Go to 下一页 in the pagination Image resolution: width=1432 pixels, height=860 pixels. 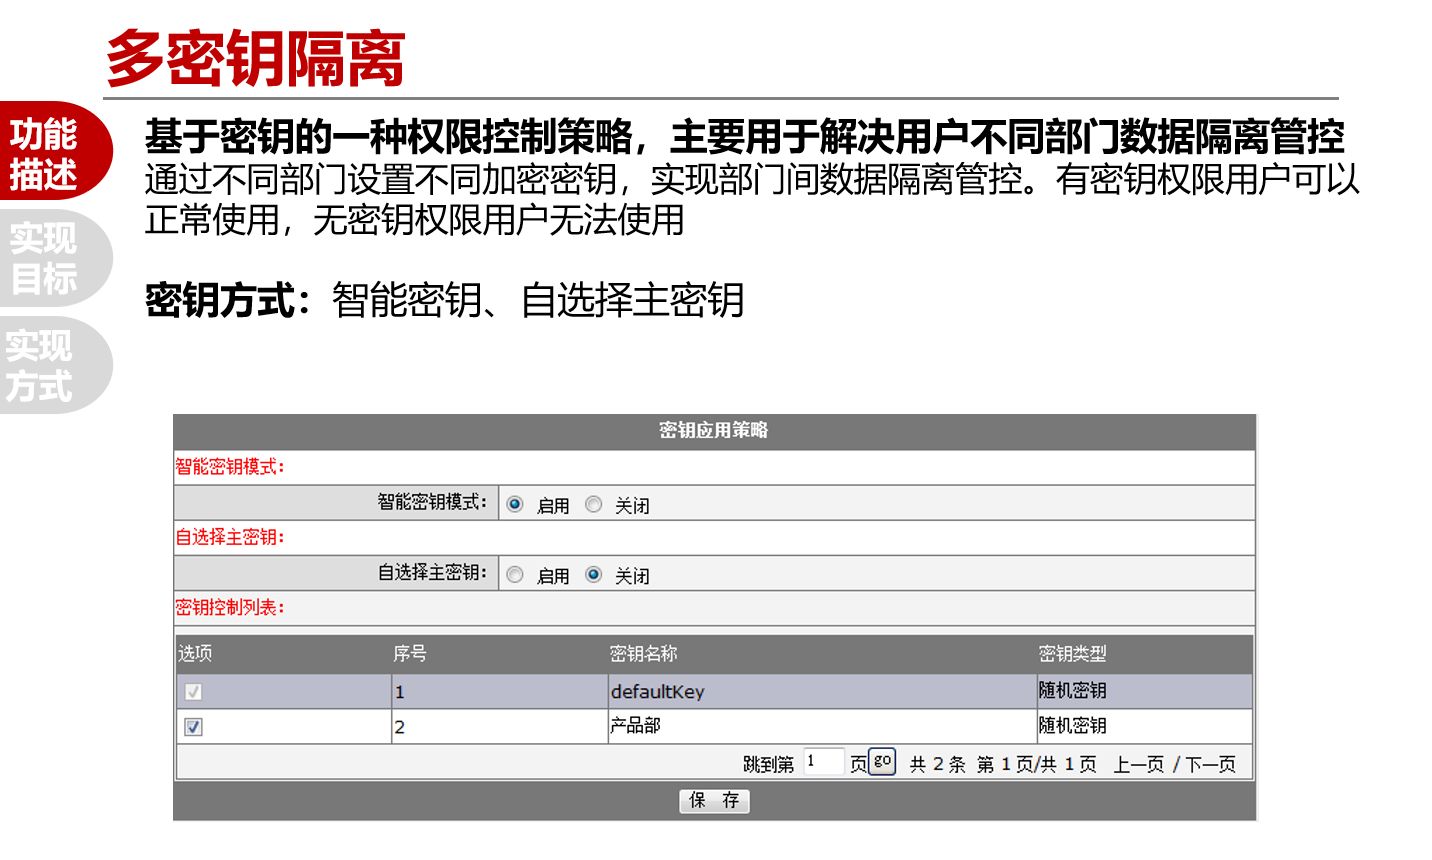[1211, 765]
